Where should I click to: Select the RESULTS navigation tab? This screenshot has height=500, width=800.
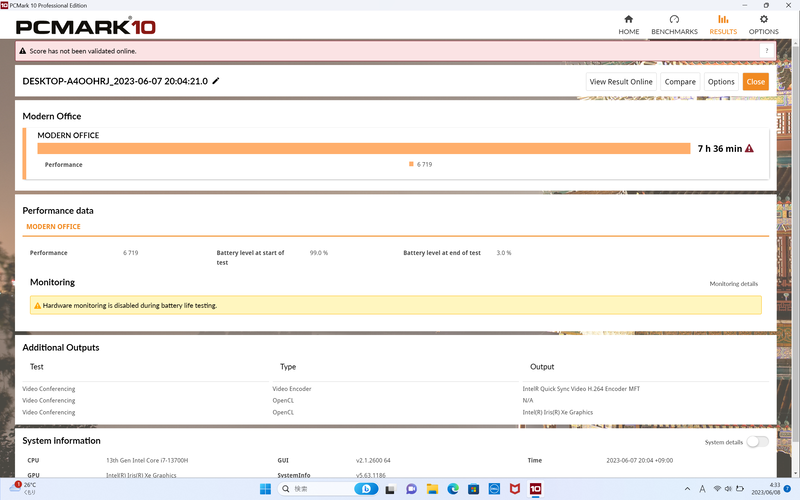(723, 24)
